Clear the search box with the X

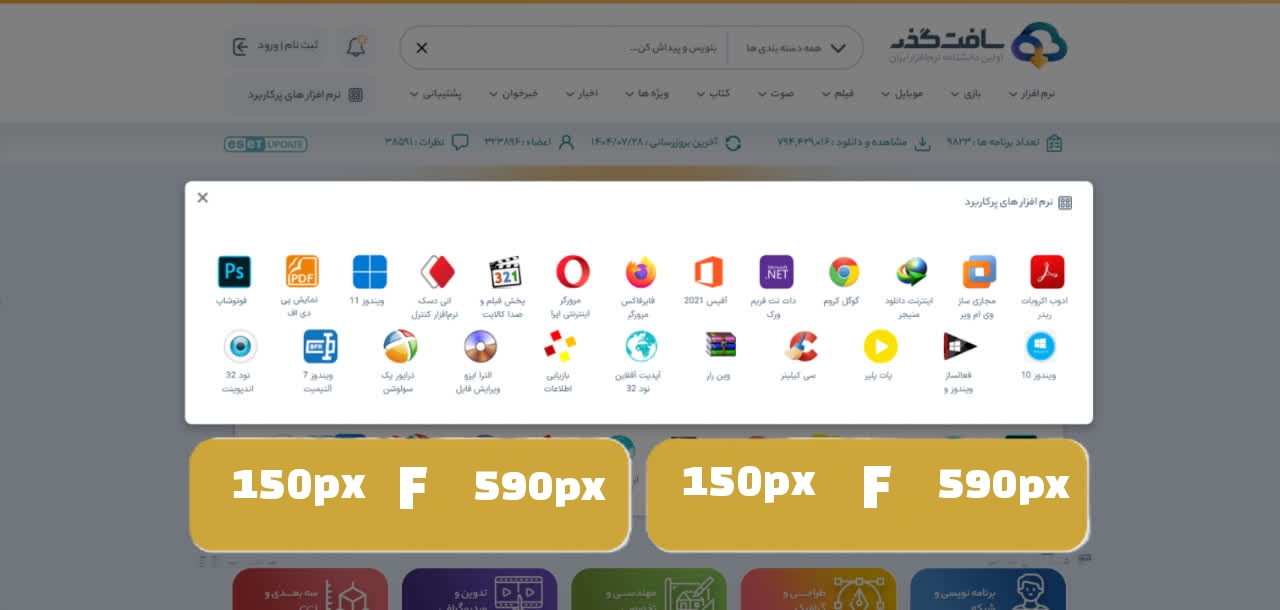pos(422,48)
